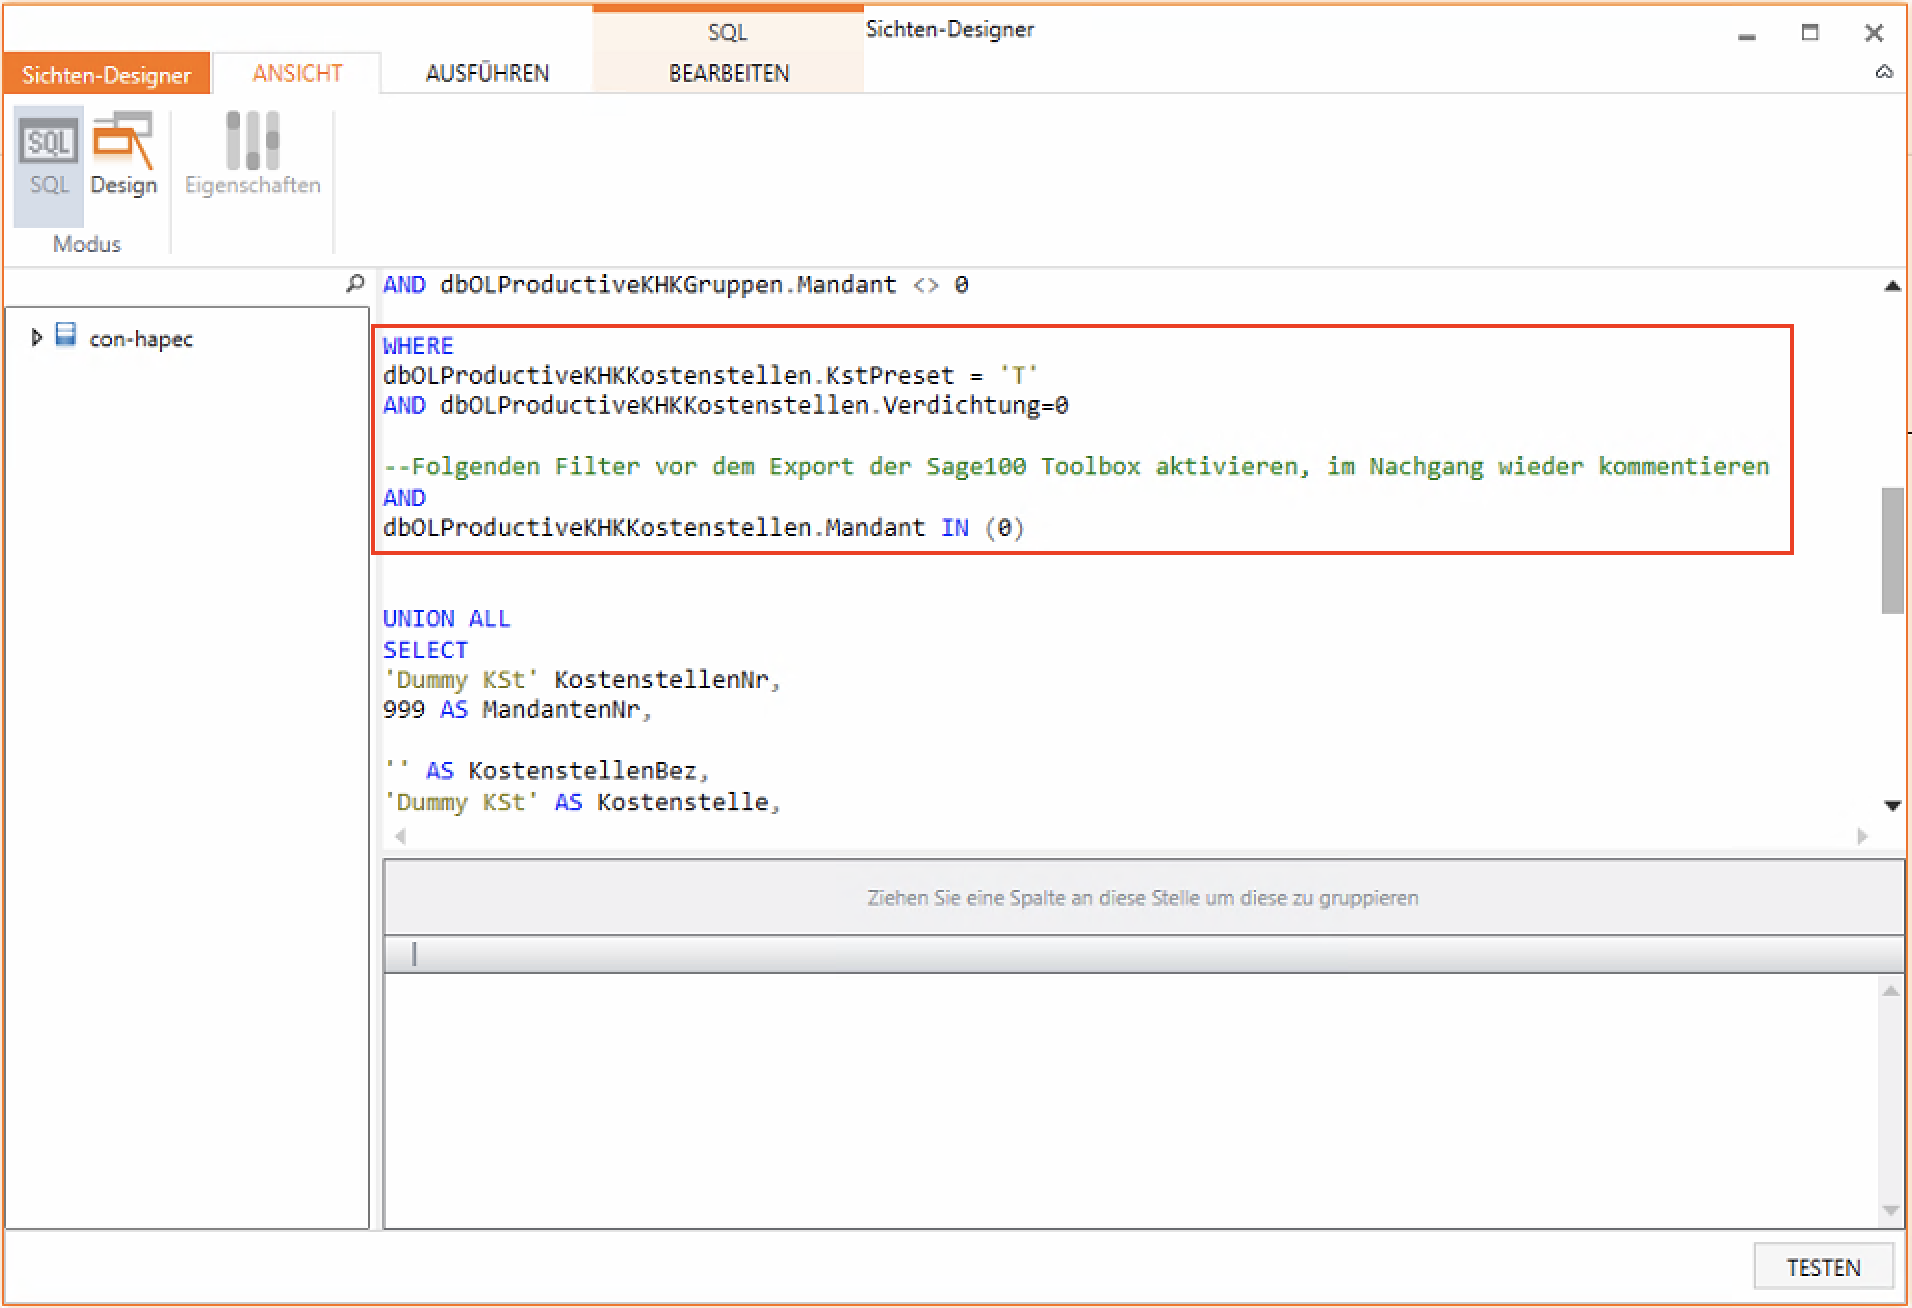Open the Eigenschaften properties panel
Screen dimensions: 1912x1308
point(252,156)
